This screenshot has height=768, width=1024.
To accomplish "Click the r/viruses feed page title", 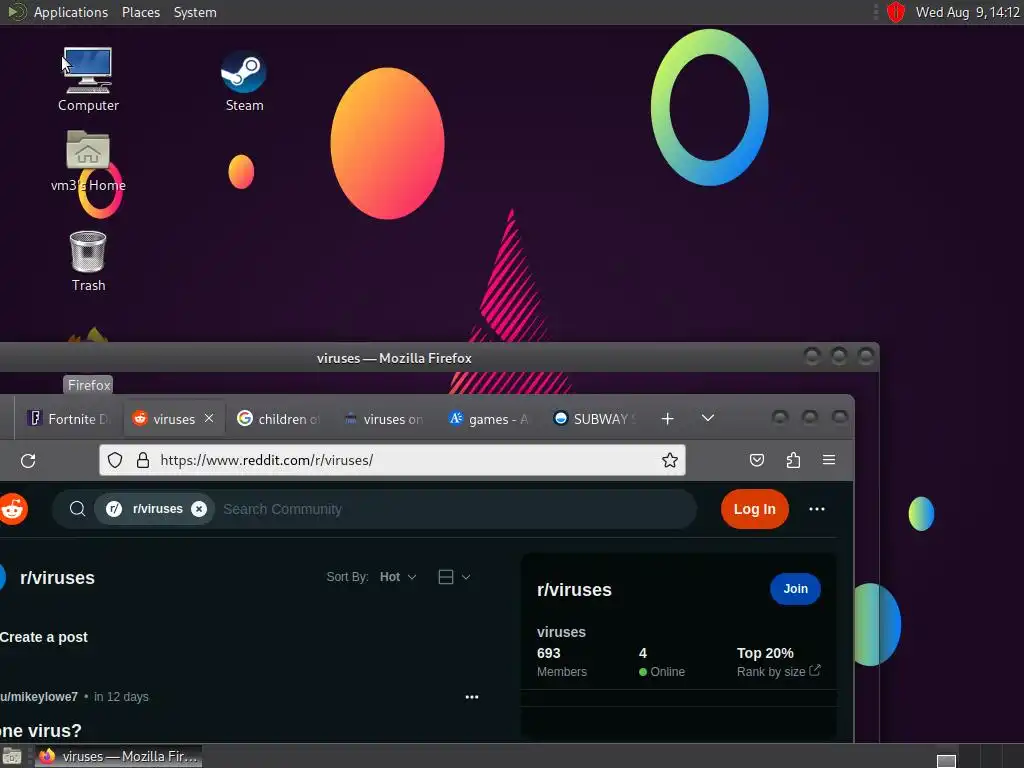I will tap(57, 578).
